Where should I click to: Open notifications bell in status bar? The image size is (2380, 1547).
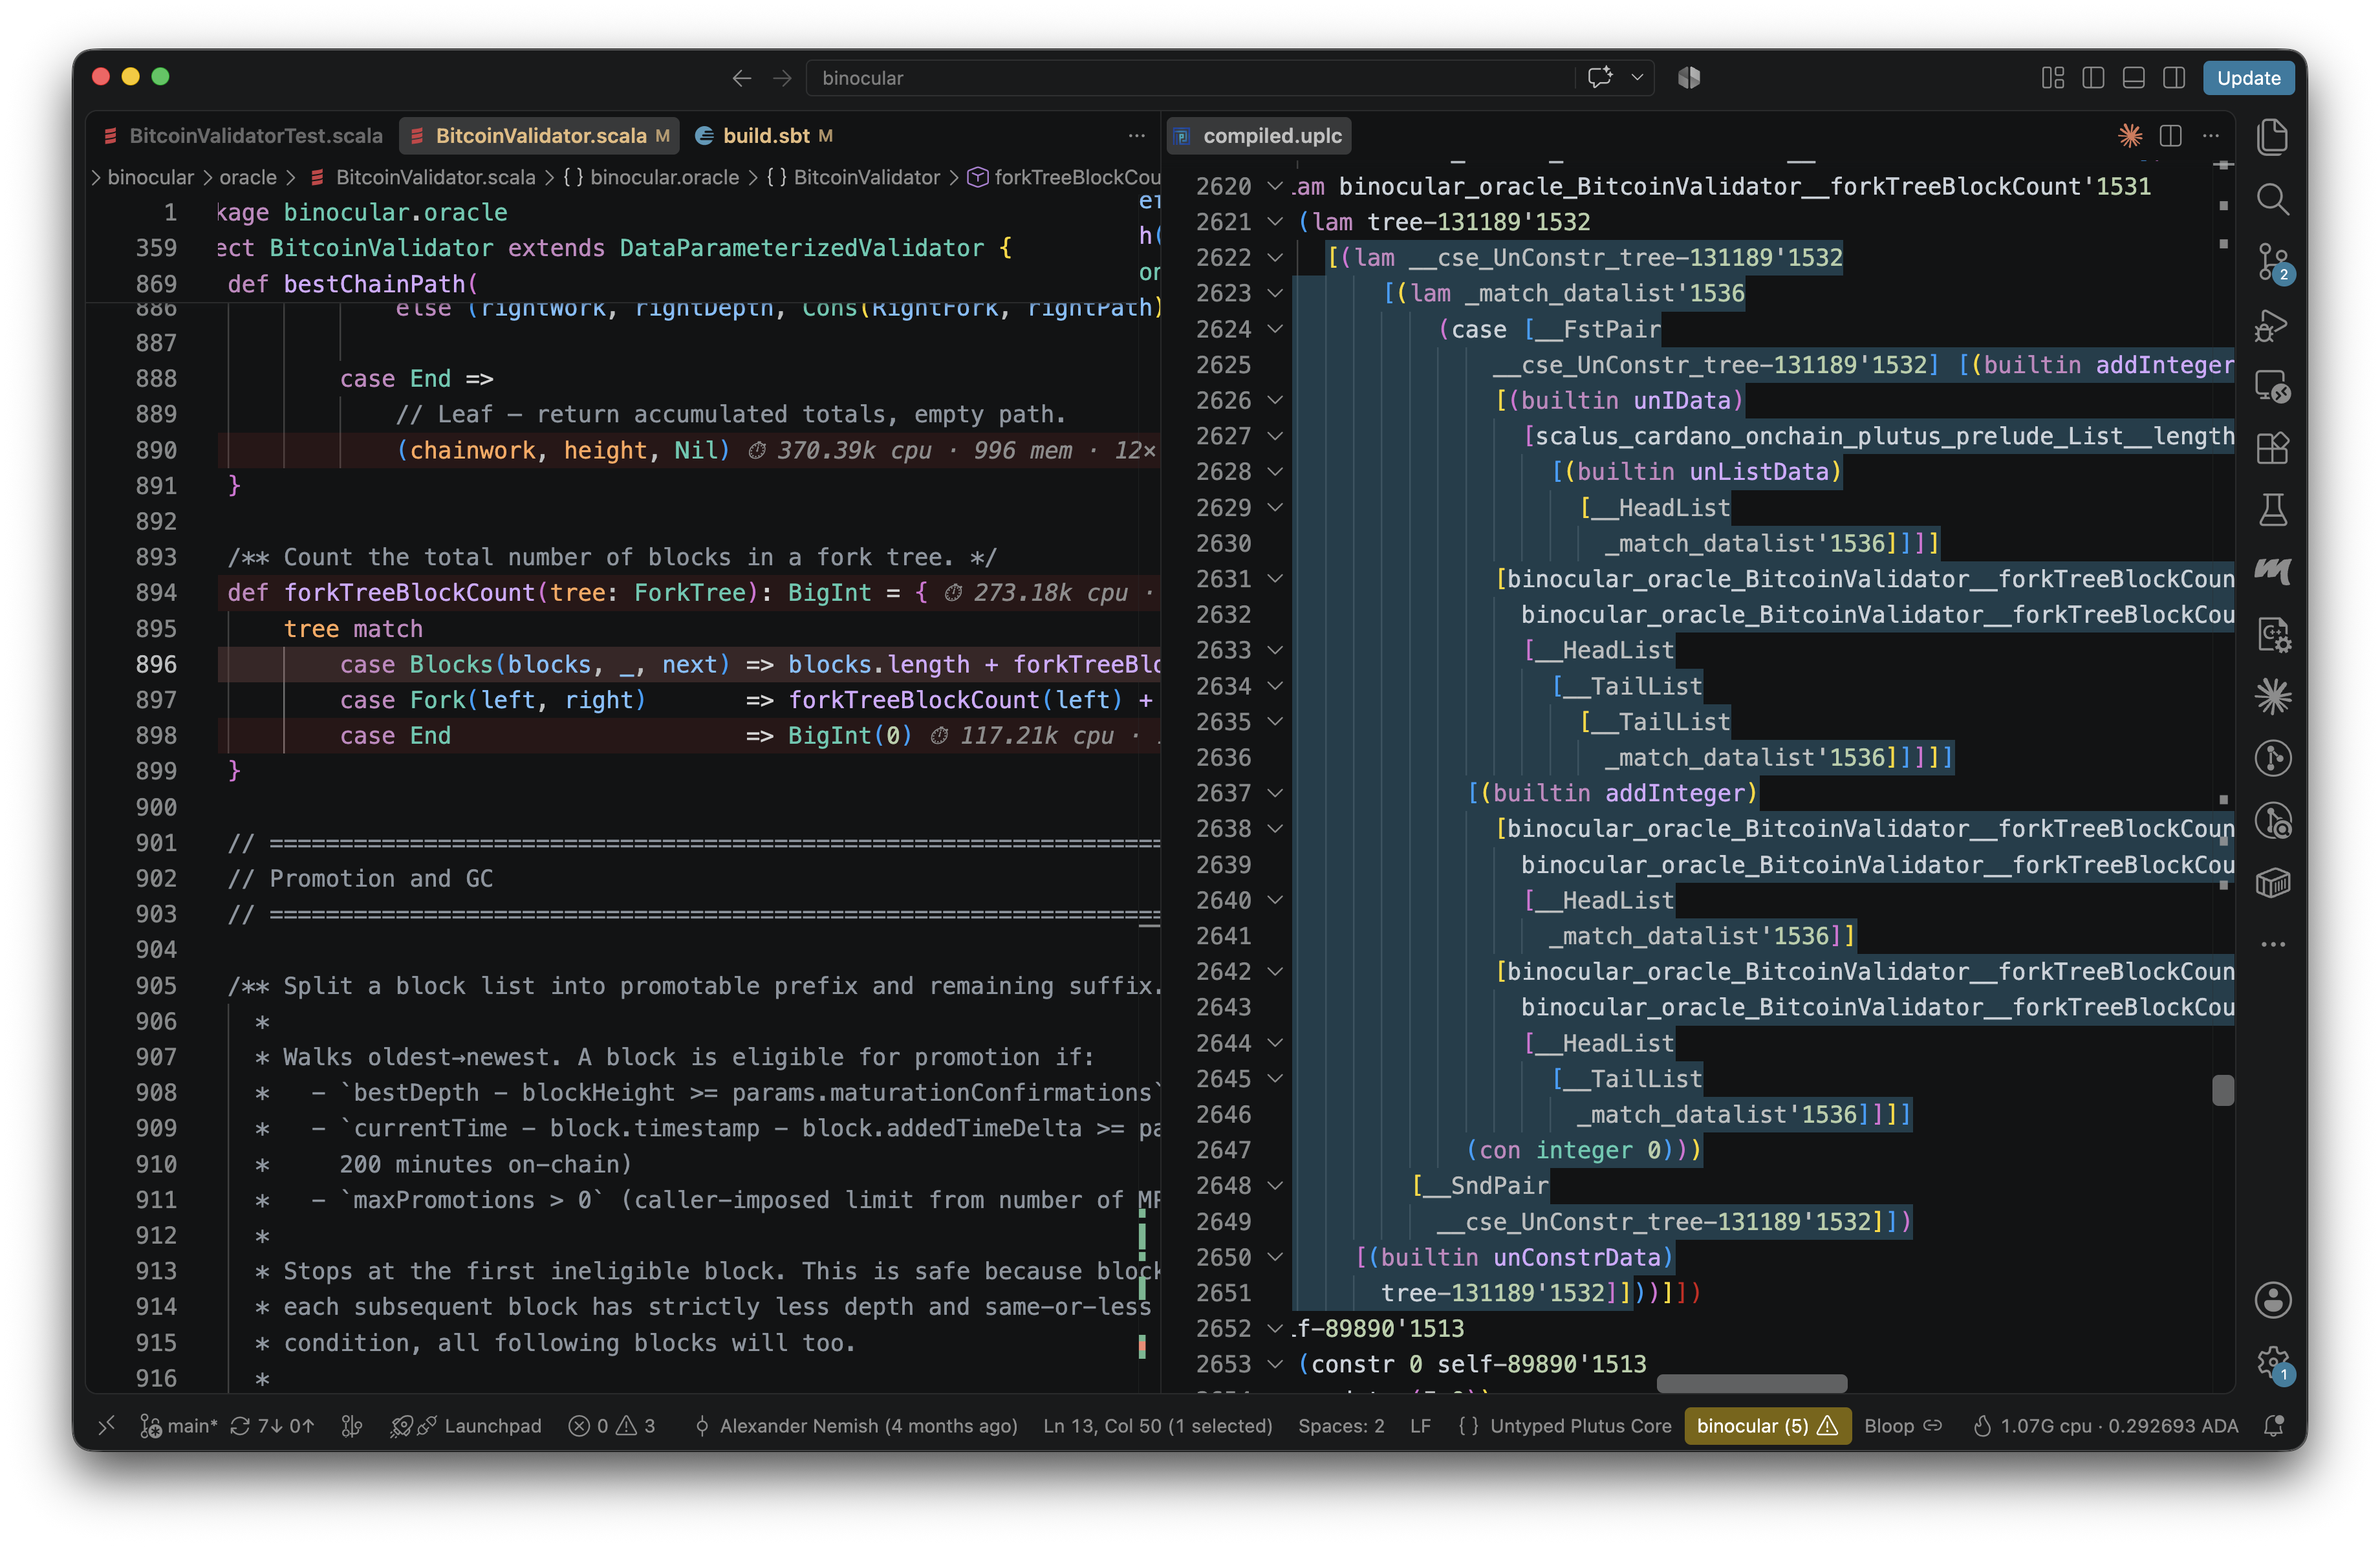[2273, 1425]
